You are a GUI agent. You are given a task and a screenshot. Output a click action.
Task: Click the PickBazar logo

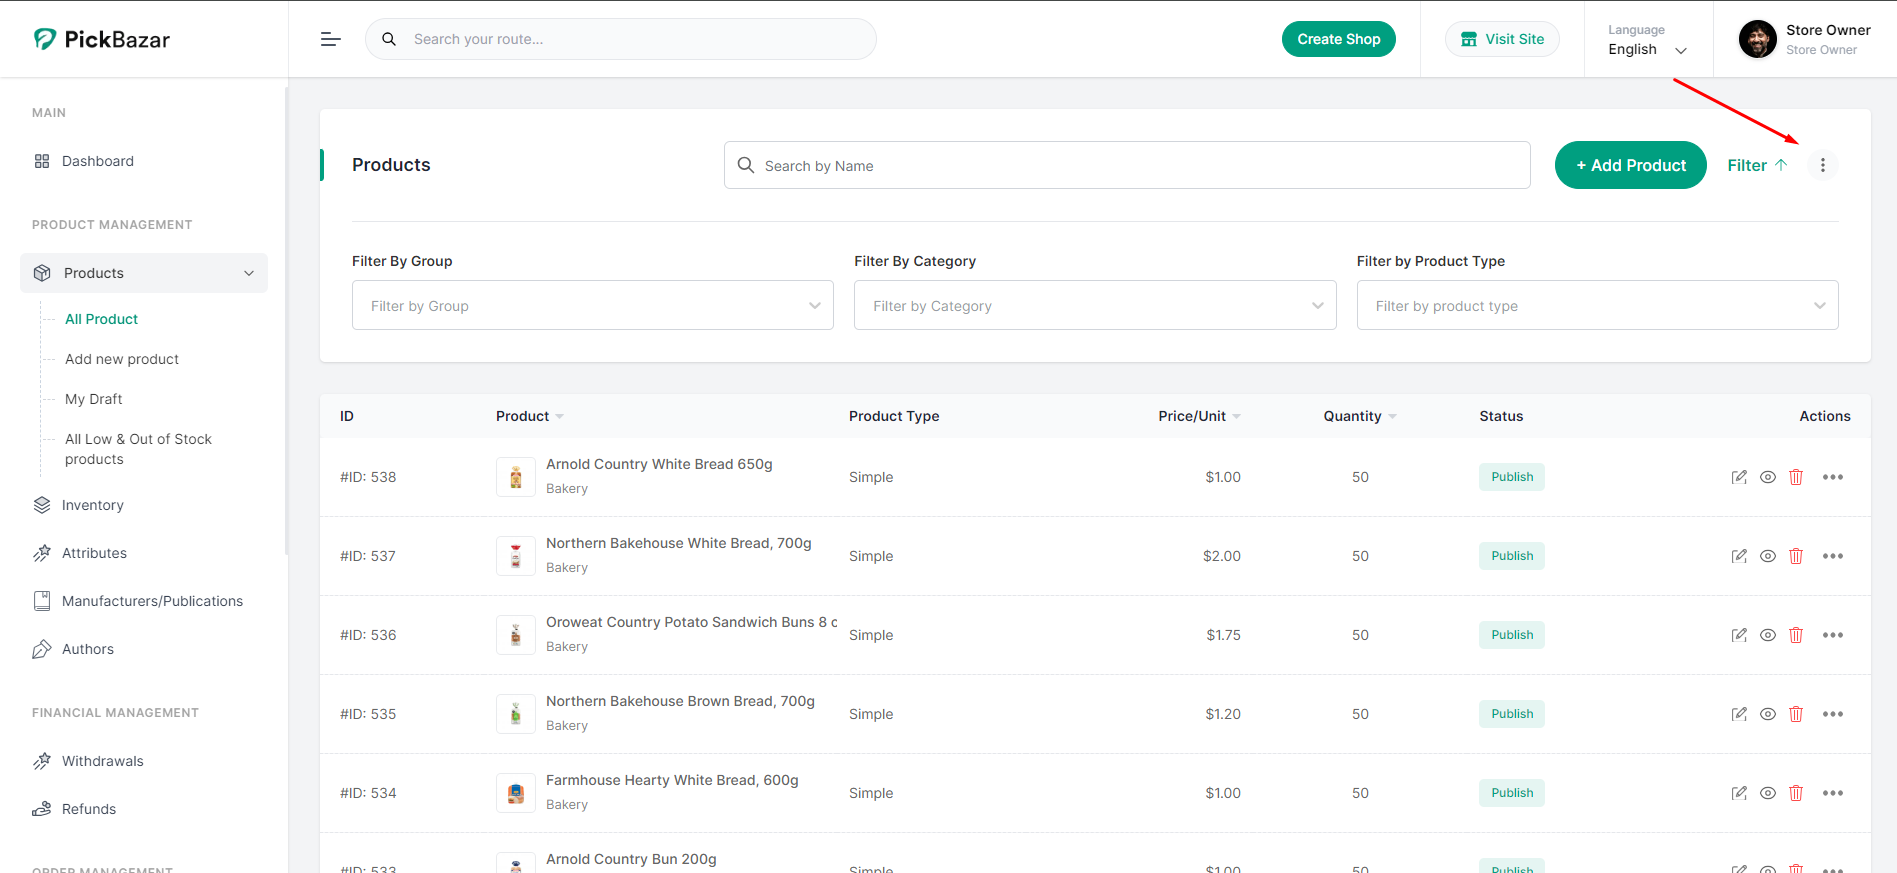click(101, 39)
